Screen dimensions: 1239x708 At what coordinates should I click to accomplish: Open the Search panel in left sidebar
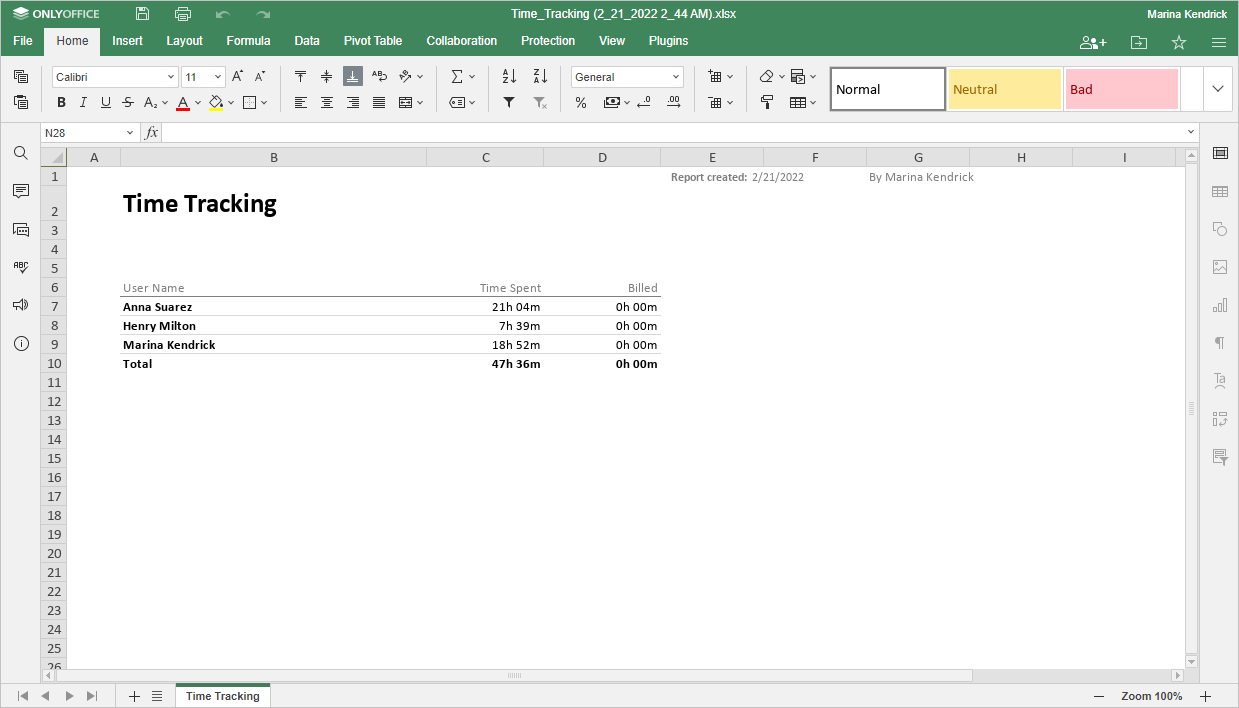click(20, 152)
